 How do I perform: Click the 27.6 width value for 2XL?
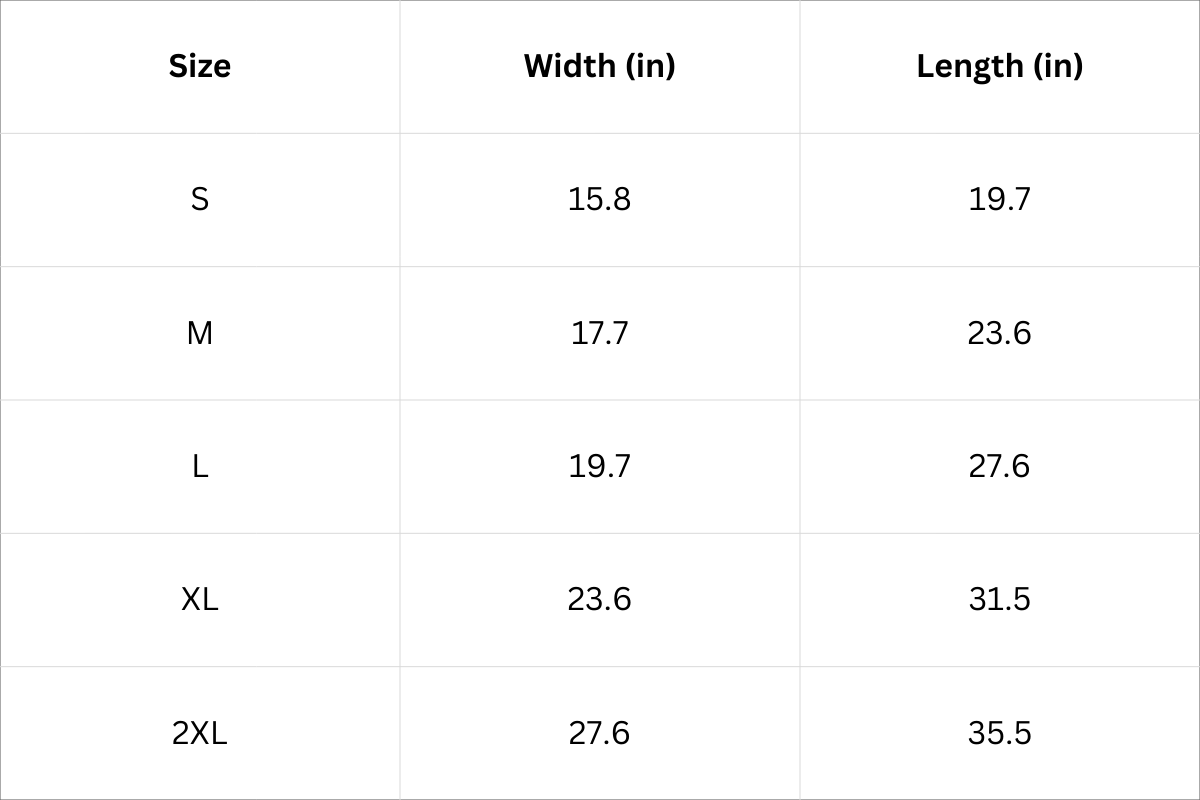pos(599,733)
